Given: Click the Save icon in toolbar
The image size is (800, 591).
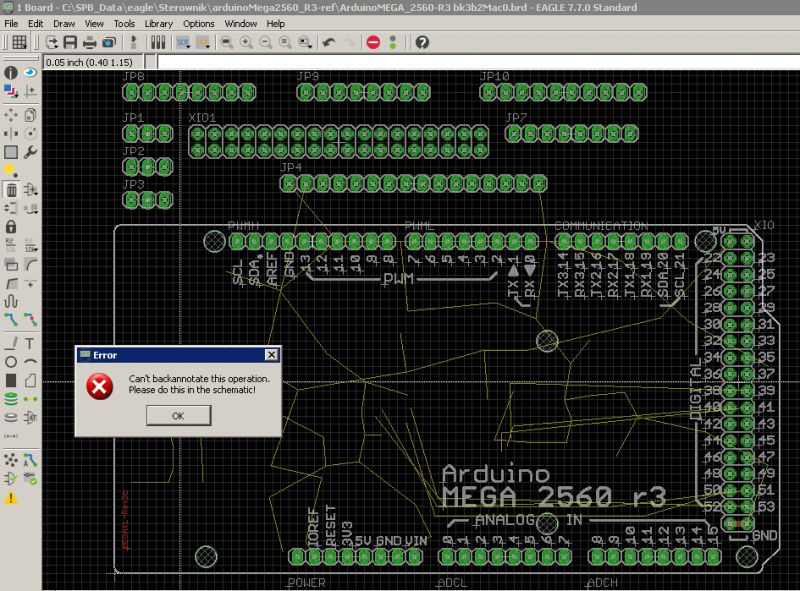Looking at the screenshot, I should pyautogui.click(x=70, y=42).
